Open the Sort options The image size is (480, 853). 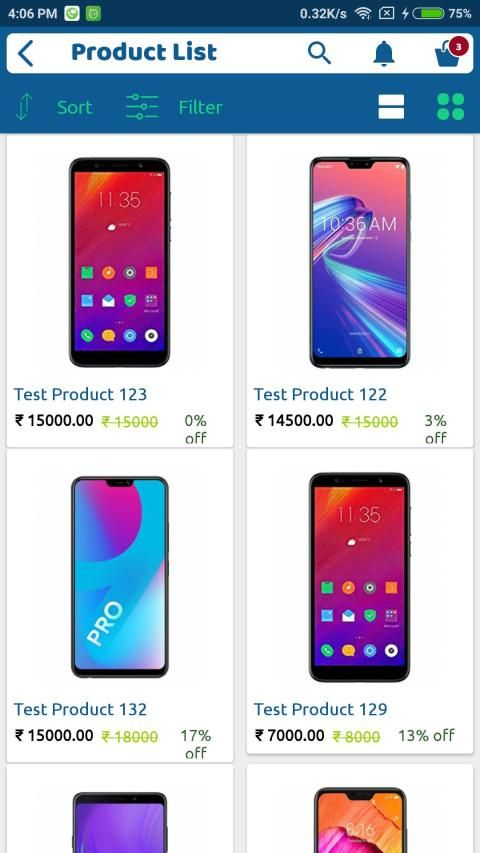pos(75,107)
